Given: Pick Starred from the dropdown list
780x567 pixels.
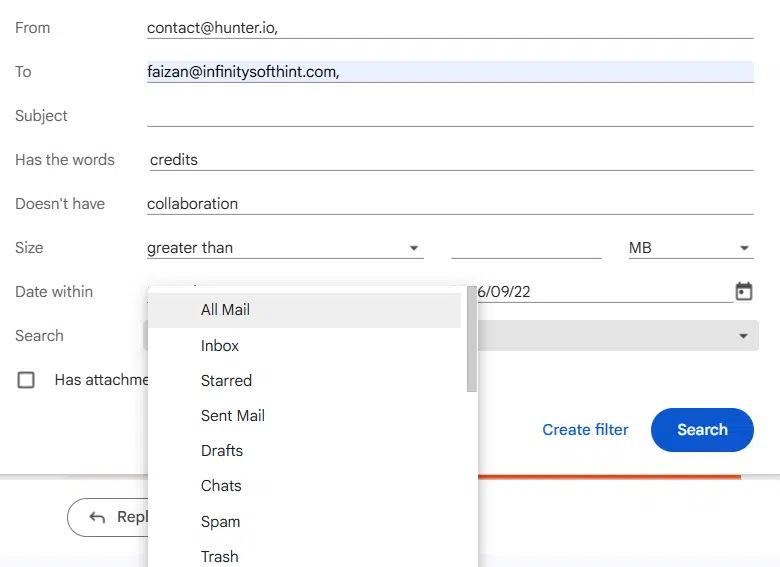Looking at the screenshot, I should [x=304, y=380].
